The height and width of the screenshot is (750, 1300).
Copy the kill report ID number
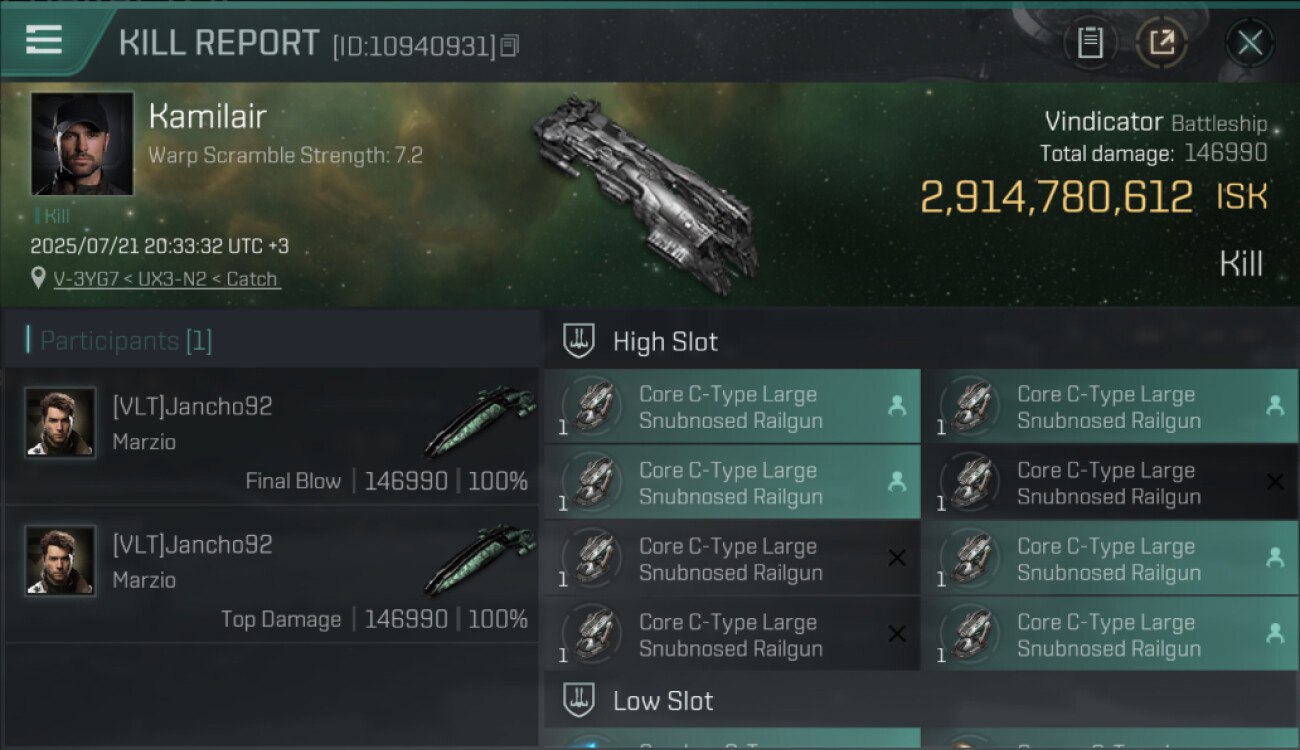point(510,46)
